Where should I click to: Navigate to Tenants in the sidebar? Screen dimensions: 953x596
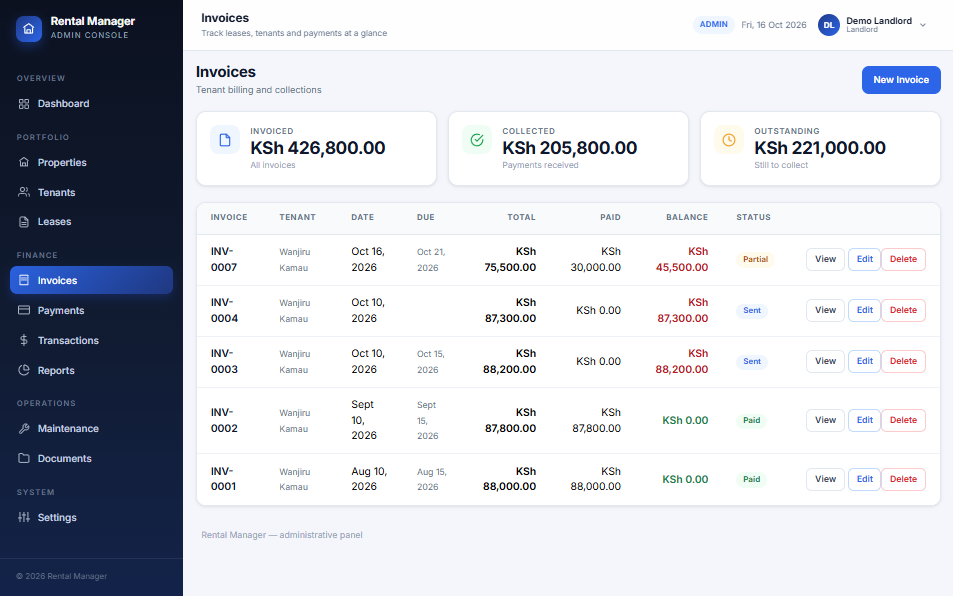(91, 192)
